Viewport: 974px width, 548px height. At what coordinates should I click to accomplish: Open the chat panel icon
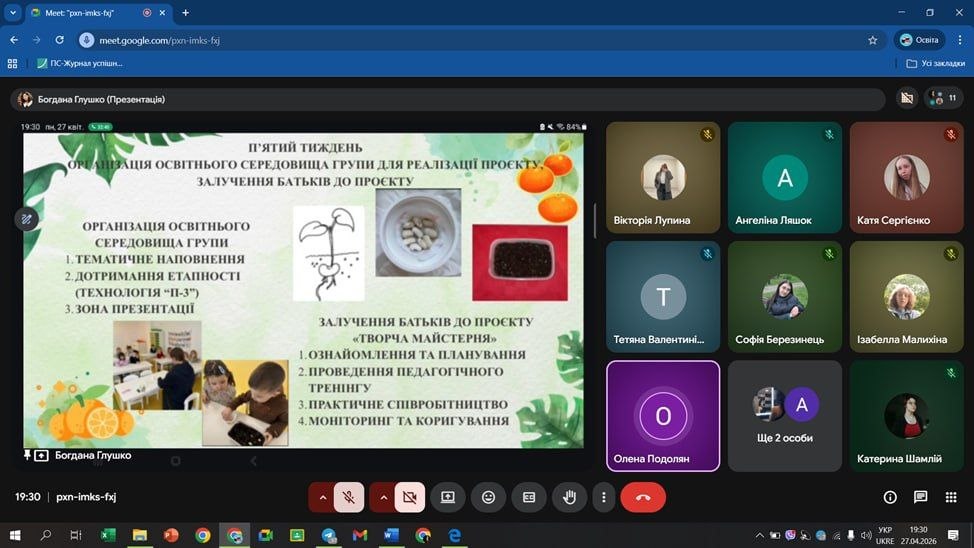921,497
